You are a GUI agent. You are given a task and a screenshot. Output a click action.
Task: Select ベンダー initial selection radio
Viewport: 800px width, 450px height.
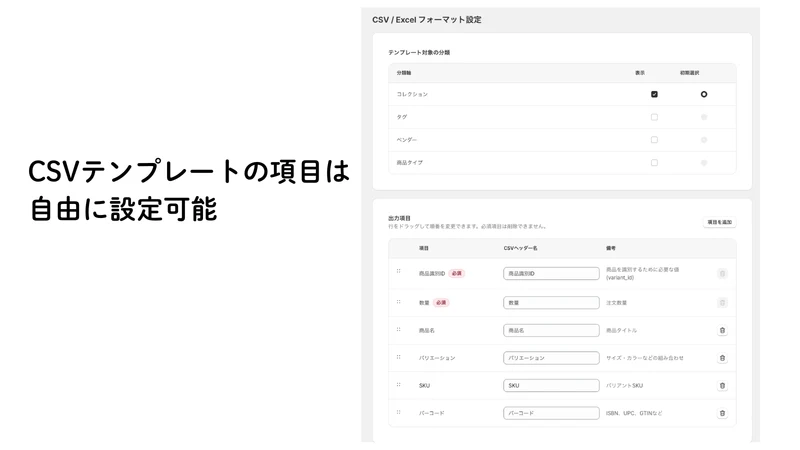(x=704, y=139)
